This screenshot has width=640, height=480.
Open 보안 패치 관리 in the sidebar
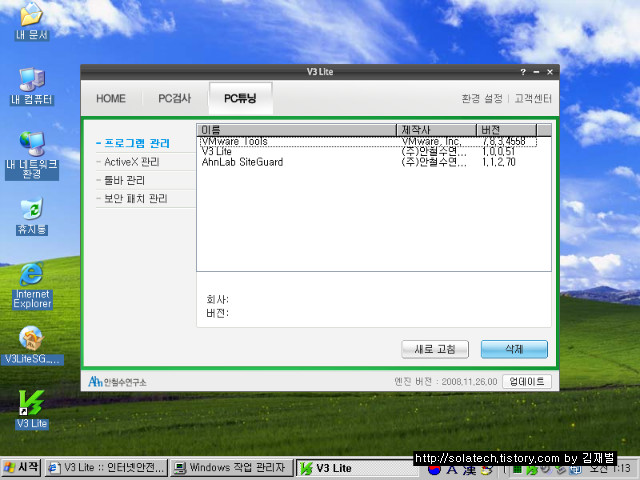click(136, 199)
